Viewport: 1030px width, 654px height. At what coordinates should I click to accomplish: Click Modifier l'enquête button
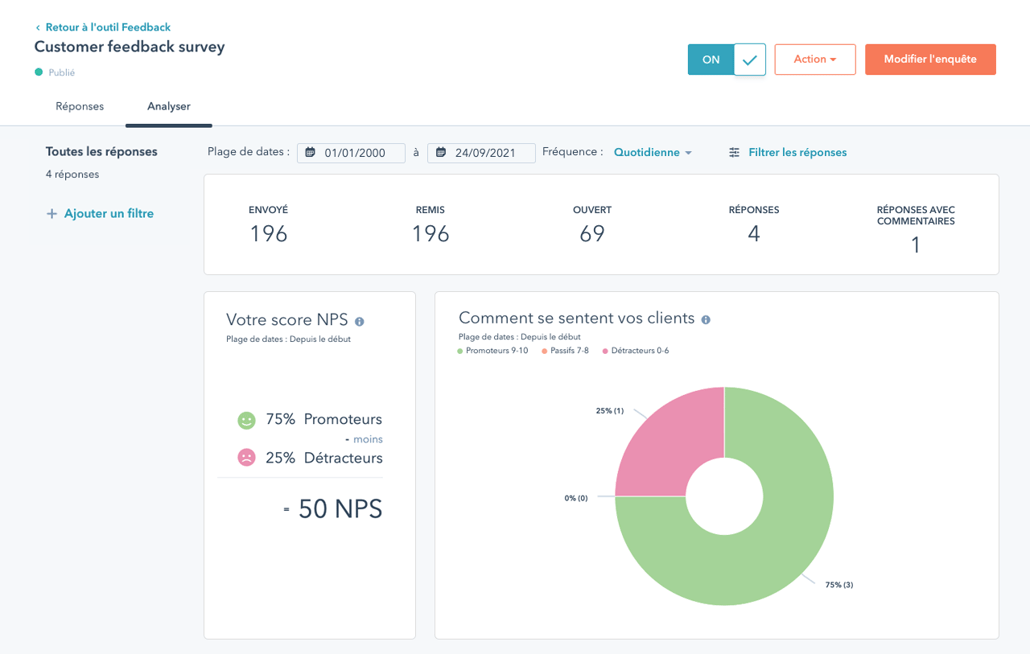coord(930,60)
